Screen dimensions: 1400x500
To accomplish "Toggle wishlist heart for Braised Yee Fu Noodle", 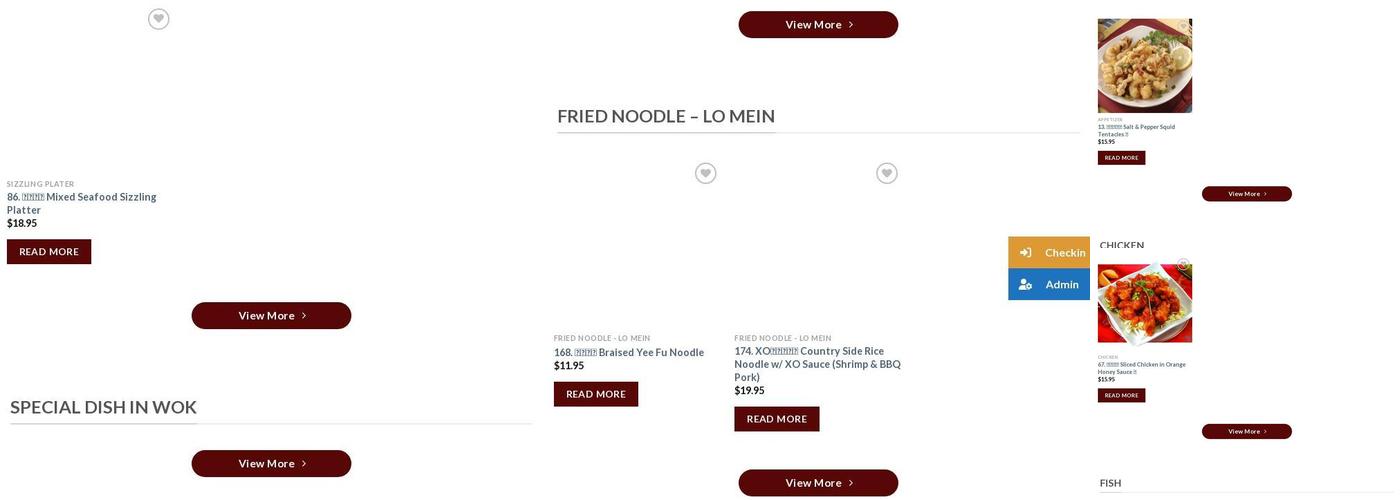I will click(x=705, y=174).
